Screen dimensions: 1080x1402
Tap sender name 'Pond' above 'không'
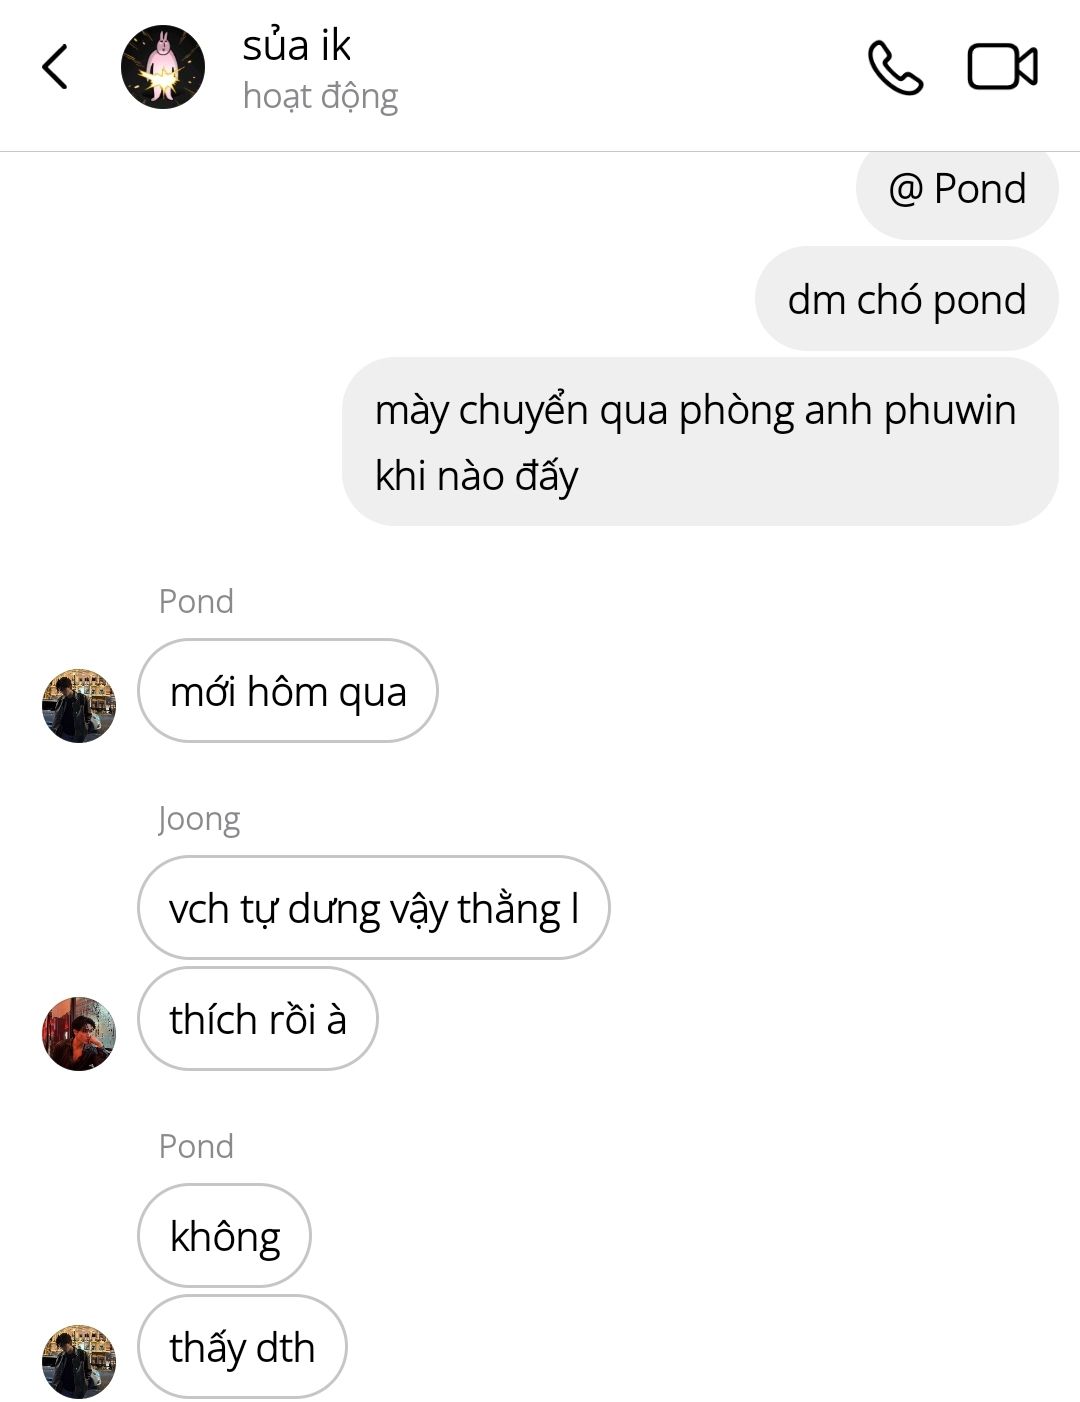point(196,1146)
